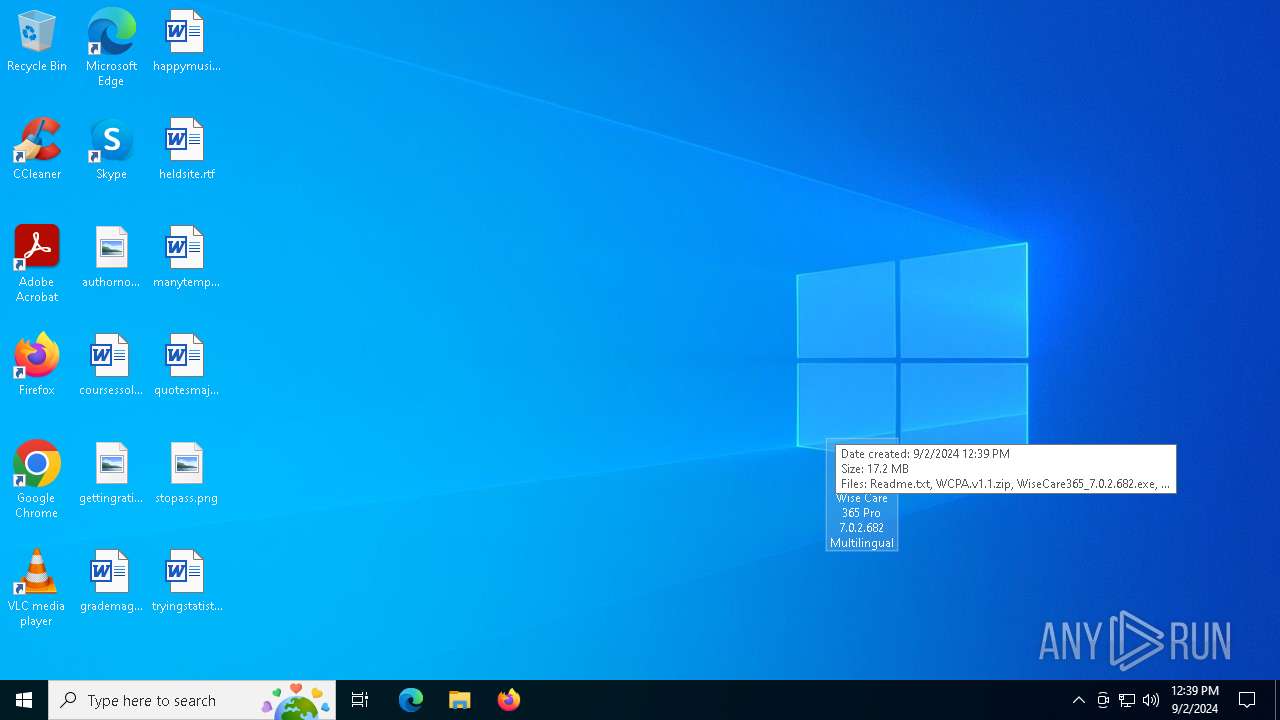
Task: Select the manytemp... Word document
Action: coord(186,258)
